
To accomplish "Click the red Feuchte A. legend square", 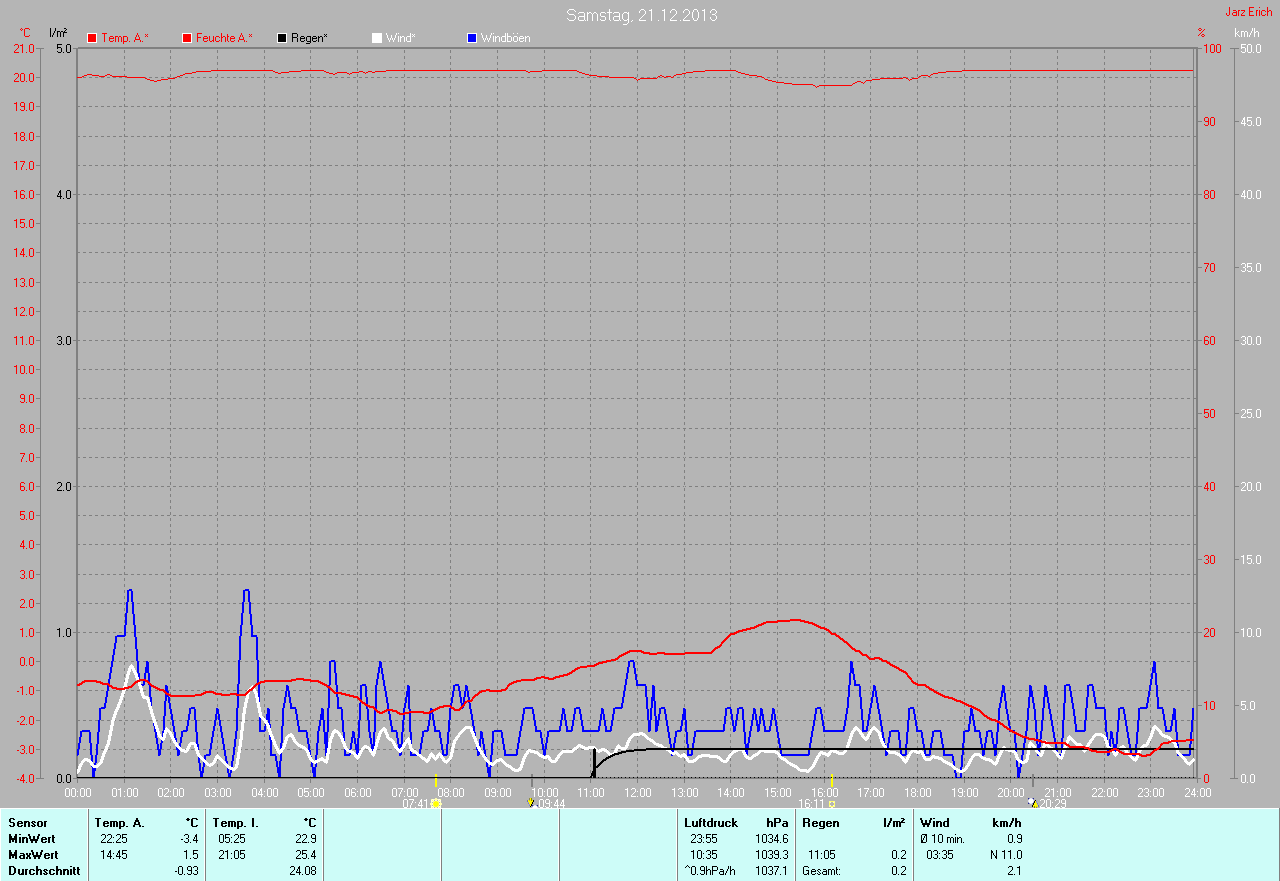I will 187,38.
